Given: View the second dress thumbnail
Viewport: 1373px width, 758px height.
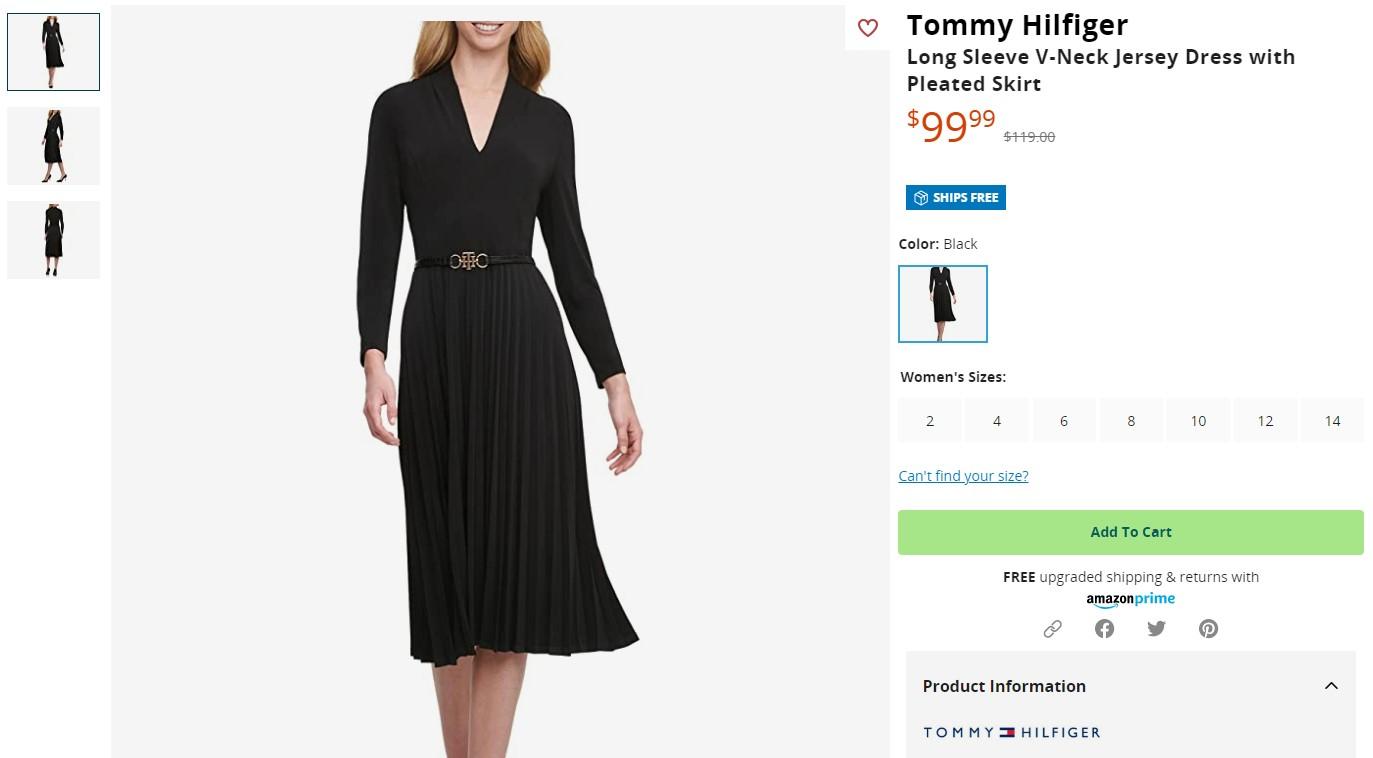Looking at the screenshot, I should (x=54, y=146).
